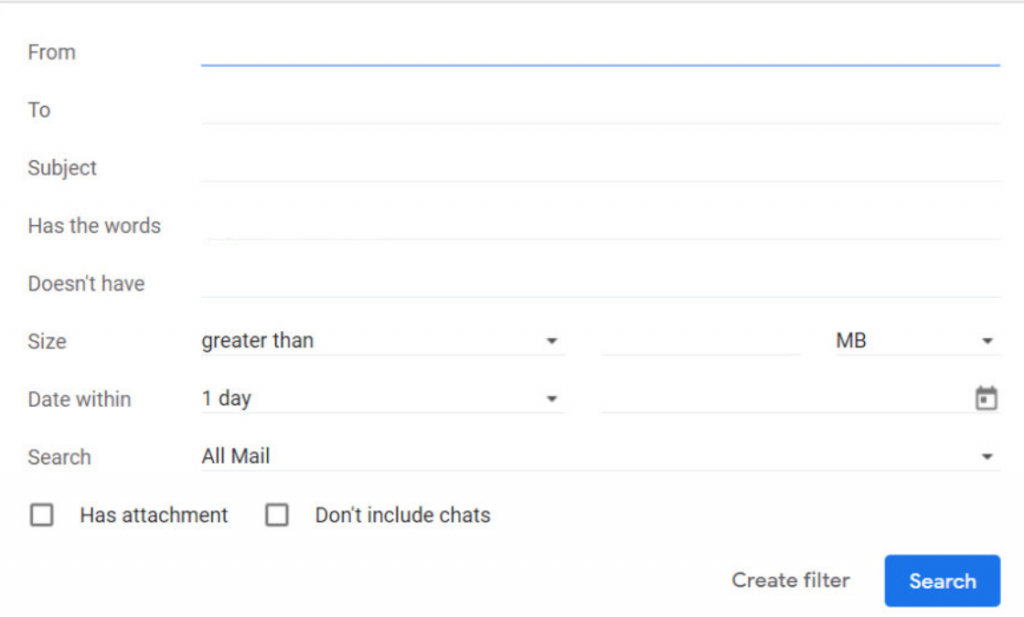Click the date input field beside the calendar icon

click(x=784, y=398)
